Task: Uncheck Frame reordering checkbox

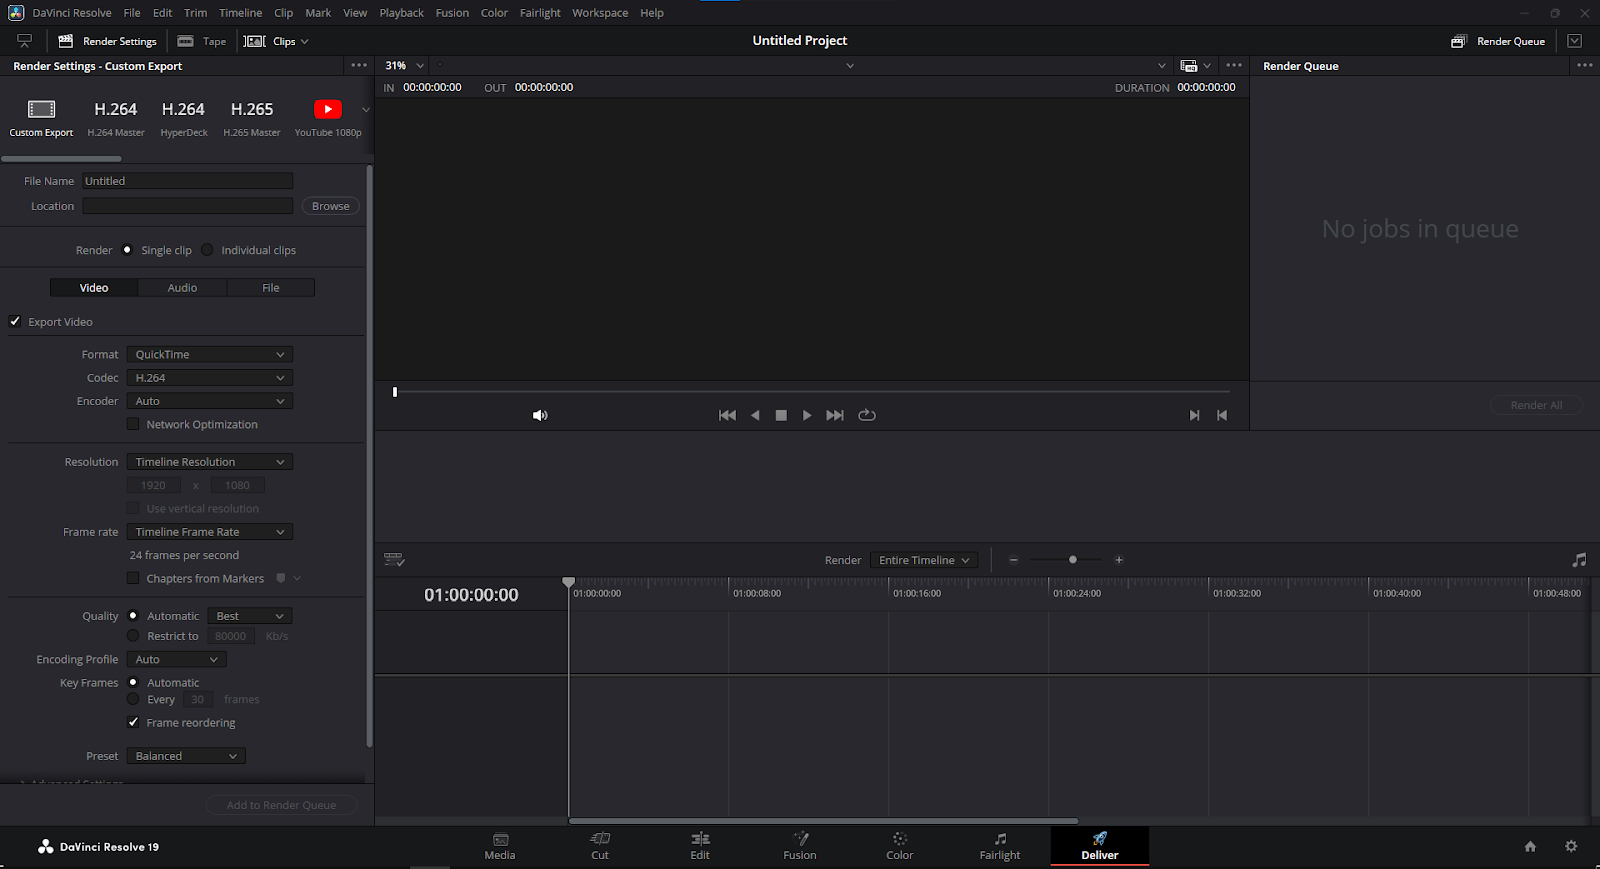Action: (x=133, y=722)
